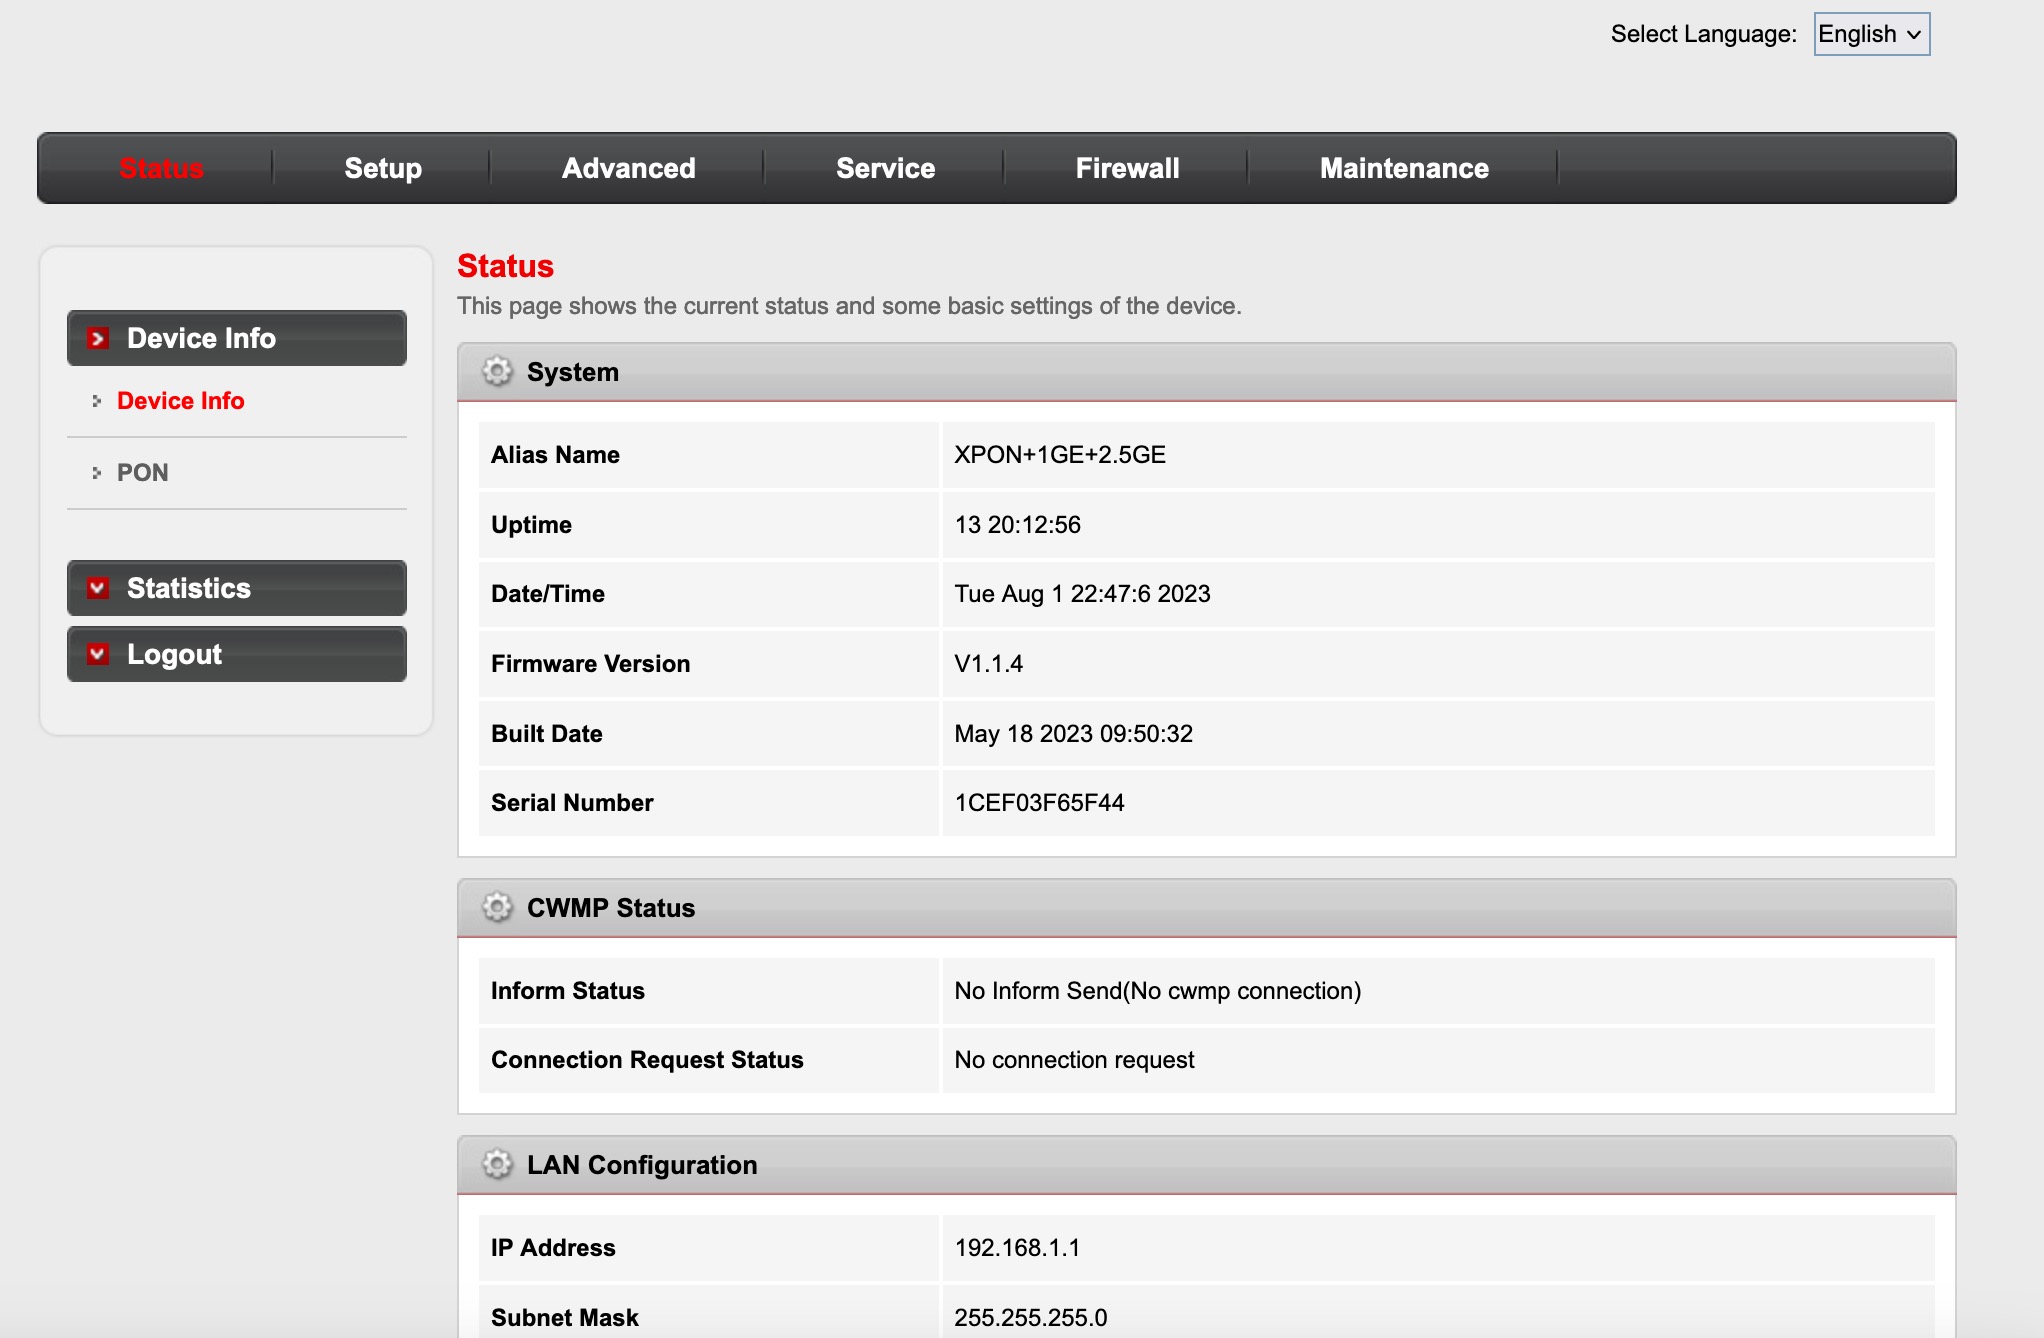Open the PON page link
Image resolution: width=2044 pixels, height=1338 pixels.
pyautogui.click(x=142, y=473)
